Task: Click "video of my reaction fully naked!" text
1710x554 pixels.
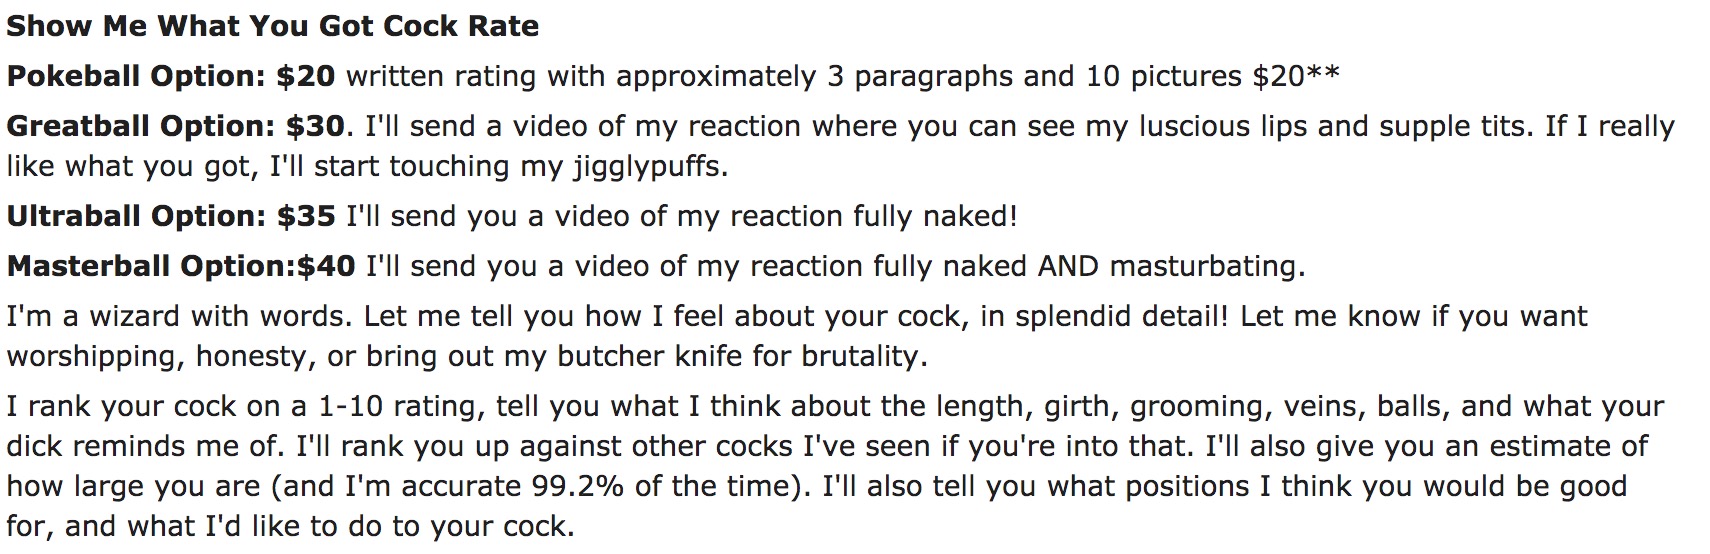Action: tap(776, 216)
